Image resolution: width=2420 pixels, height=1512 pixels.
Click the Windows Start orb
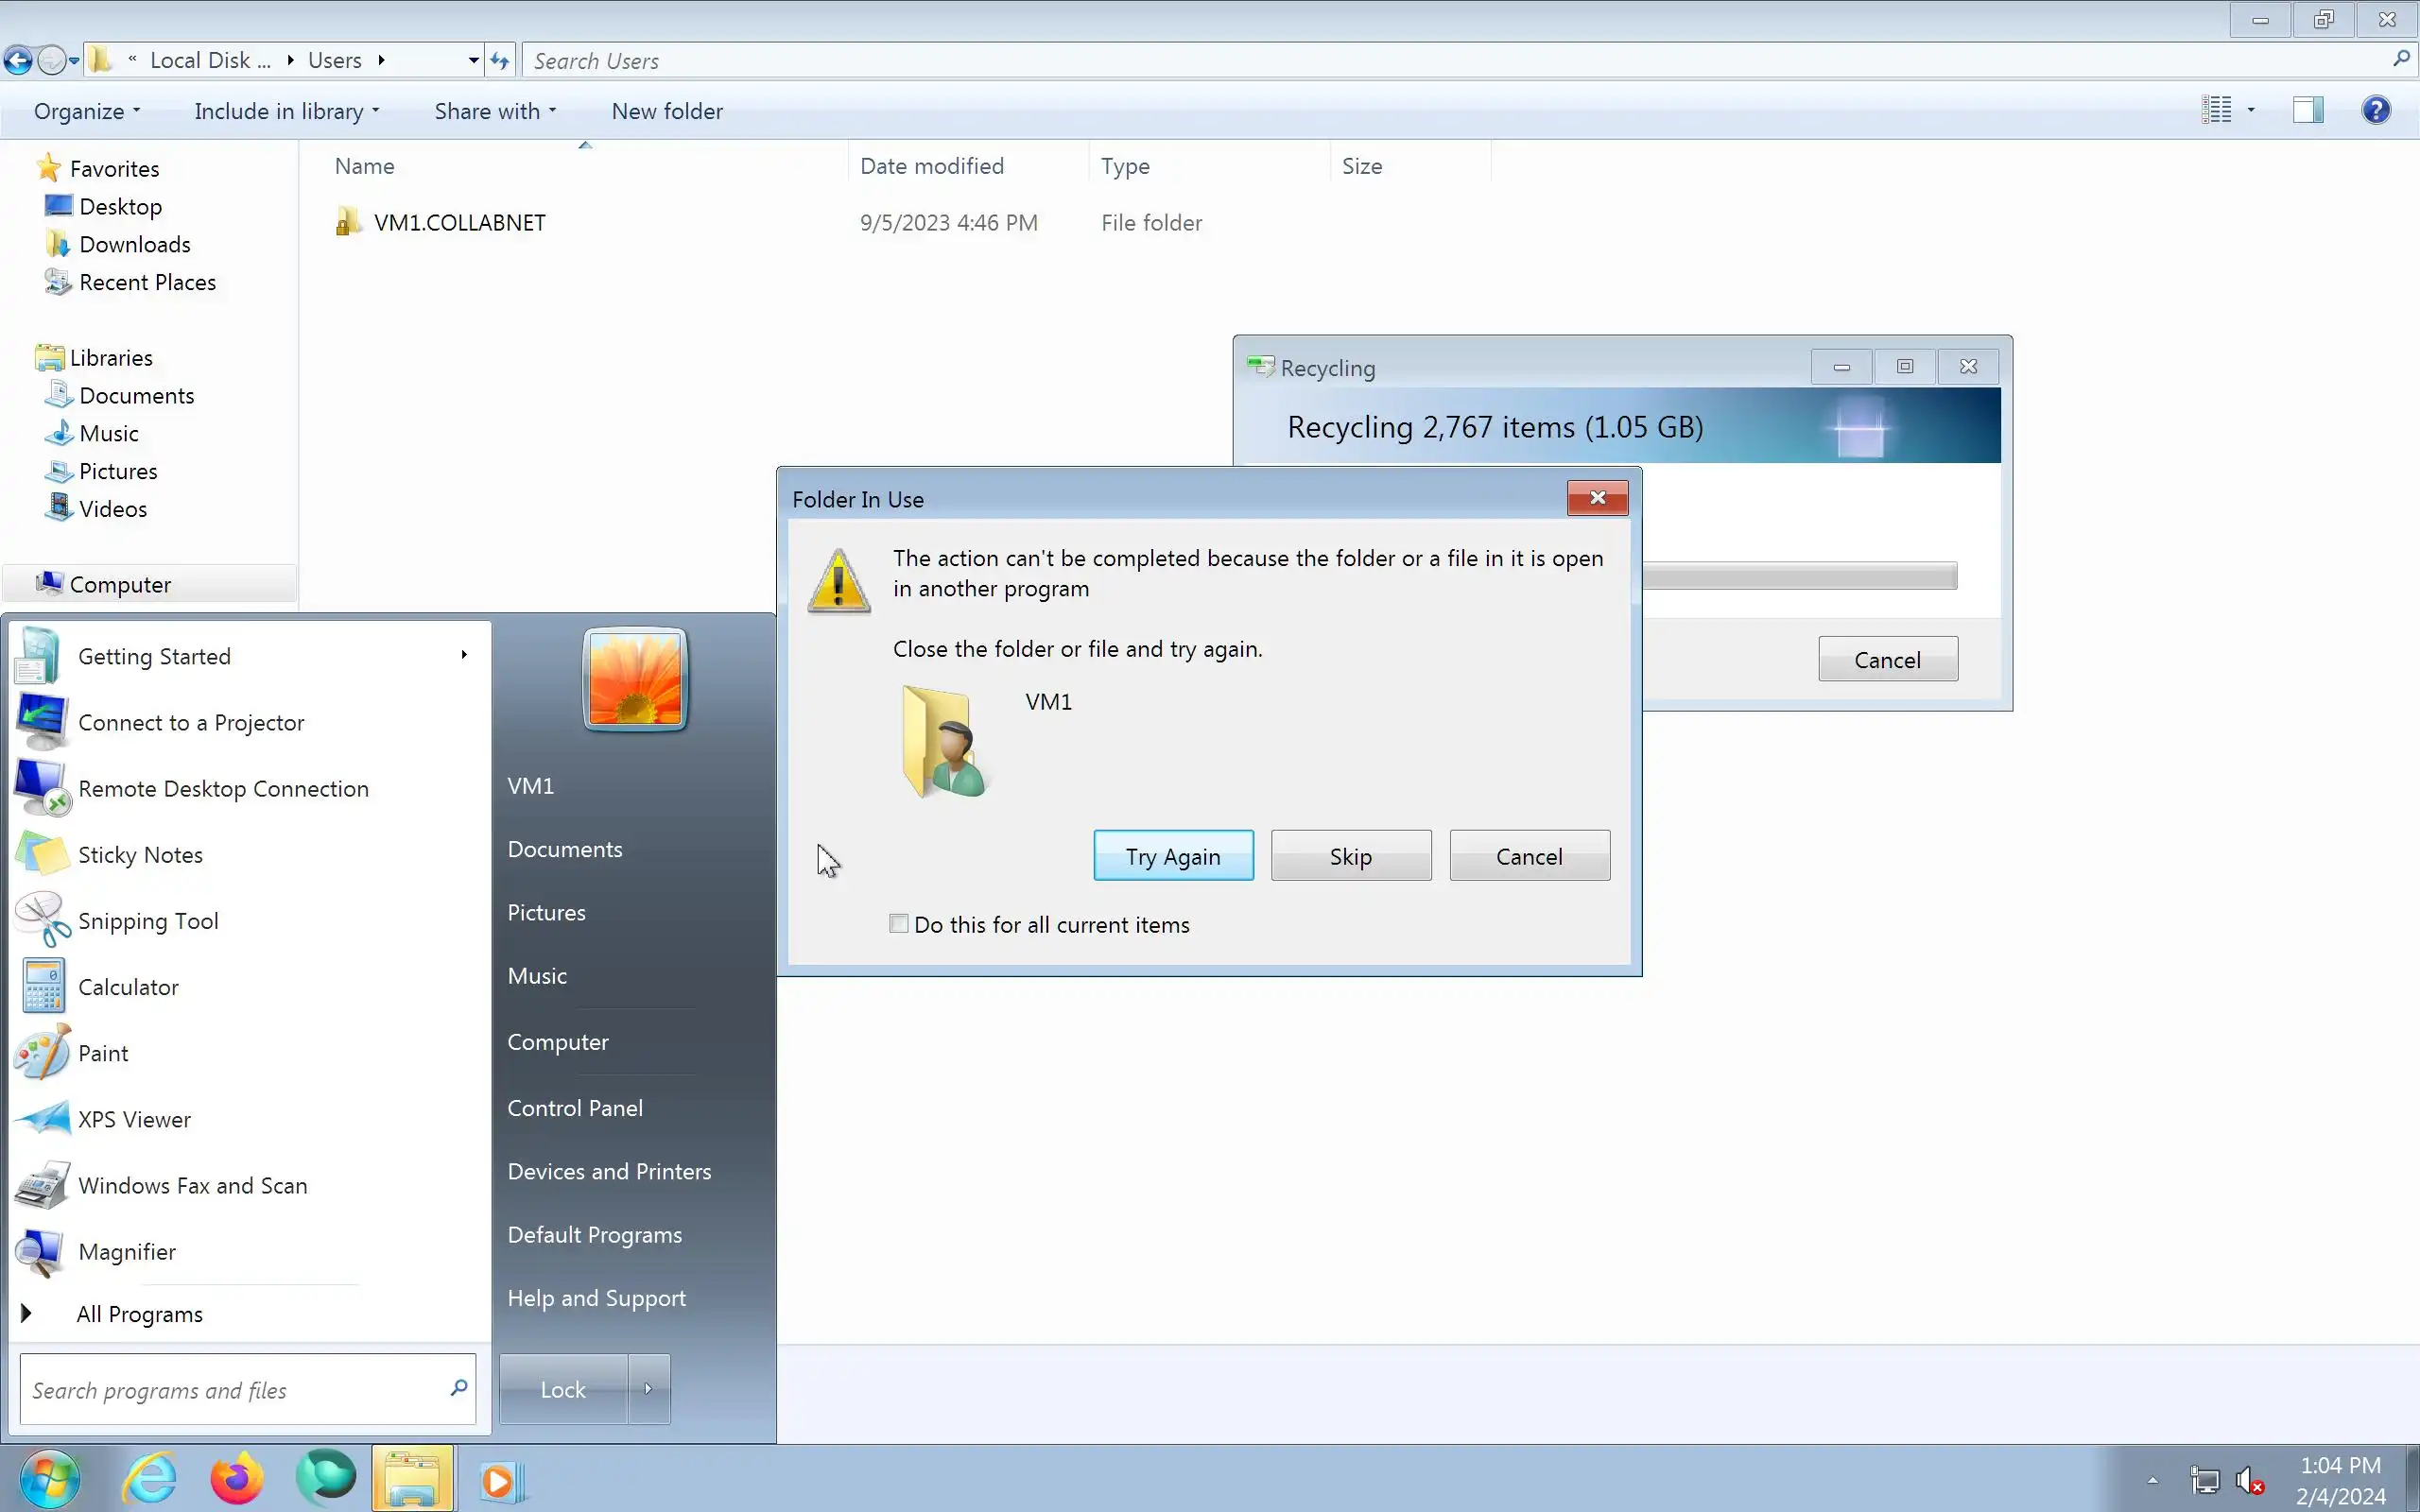48,1479
